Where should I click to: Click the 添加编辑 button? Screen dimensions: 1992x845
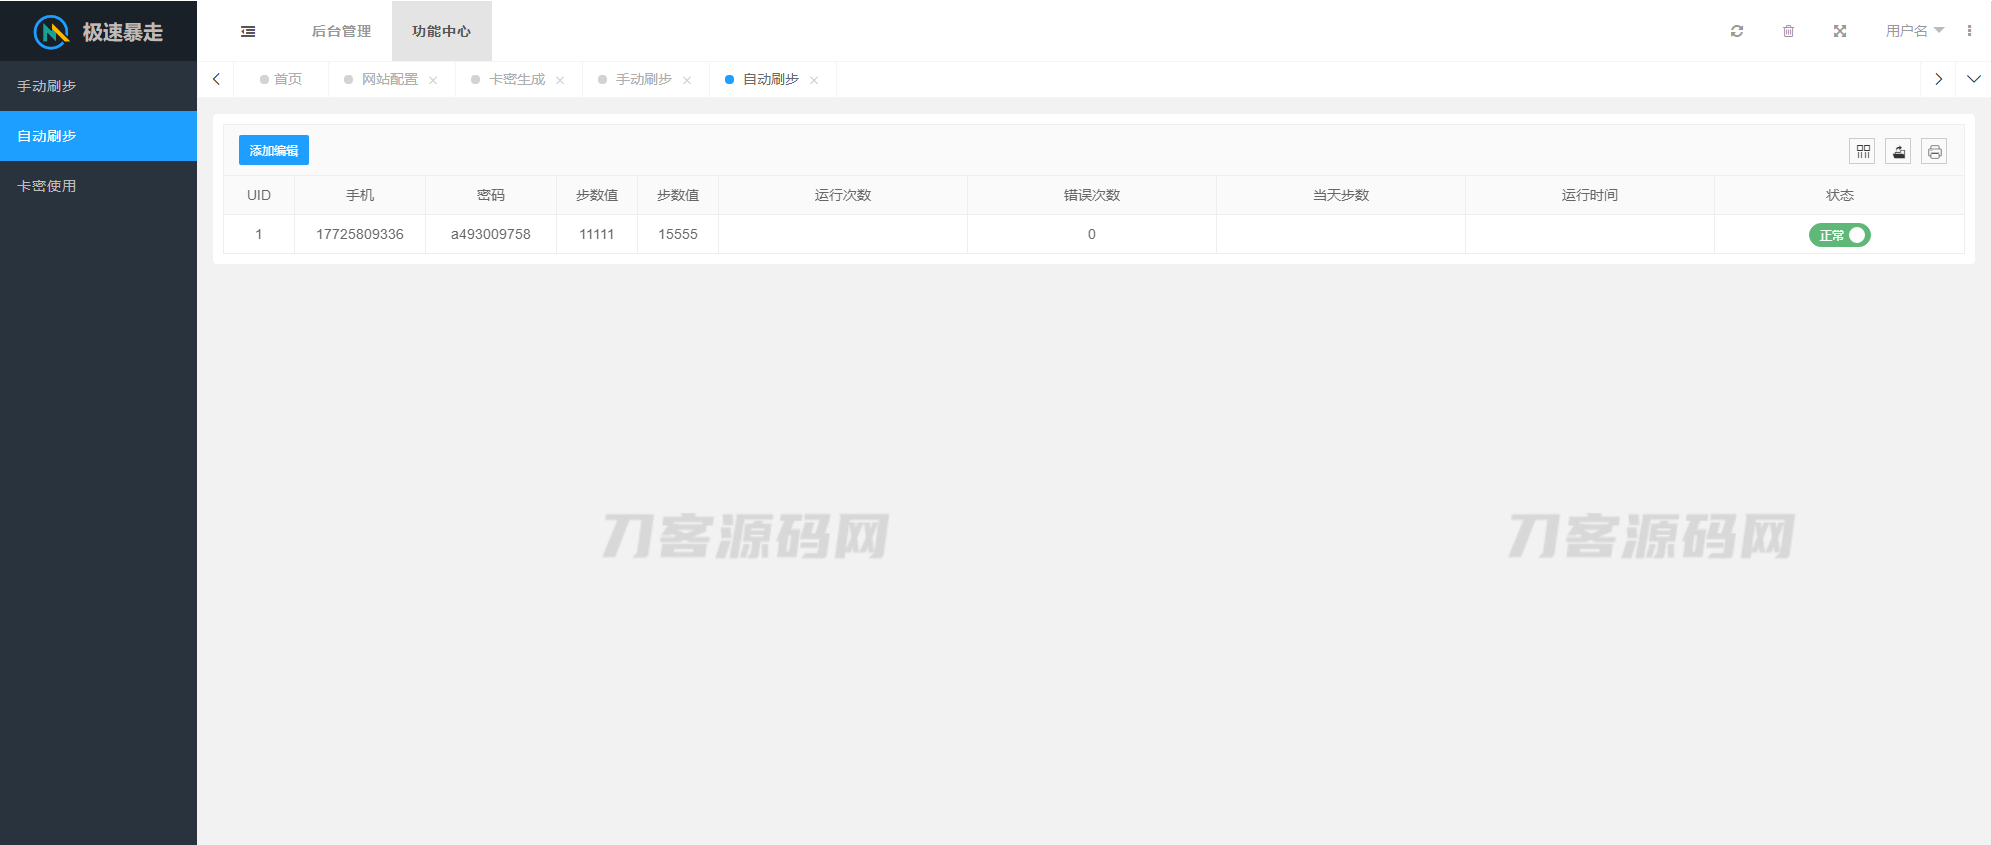[x=274, y=150]
